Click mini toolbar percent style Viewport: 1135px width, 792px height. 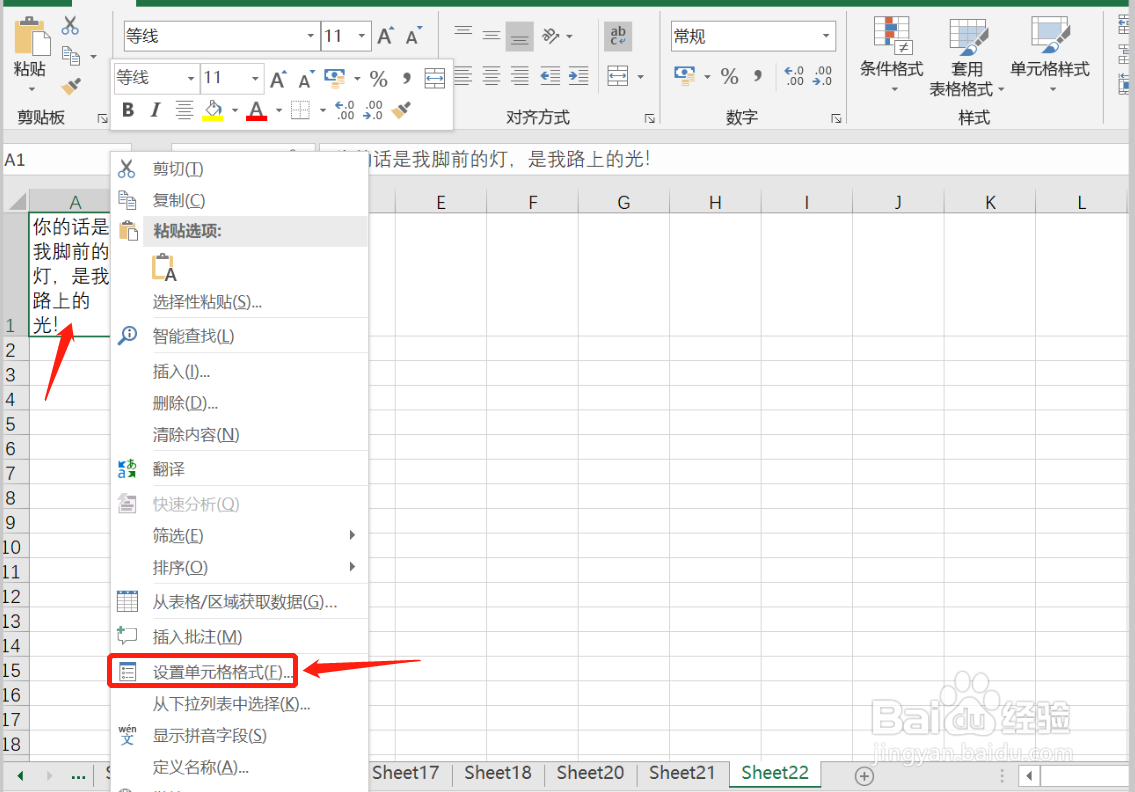[379, 78]
